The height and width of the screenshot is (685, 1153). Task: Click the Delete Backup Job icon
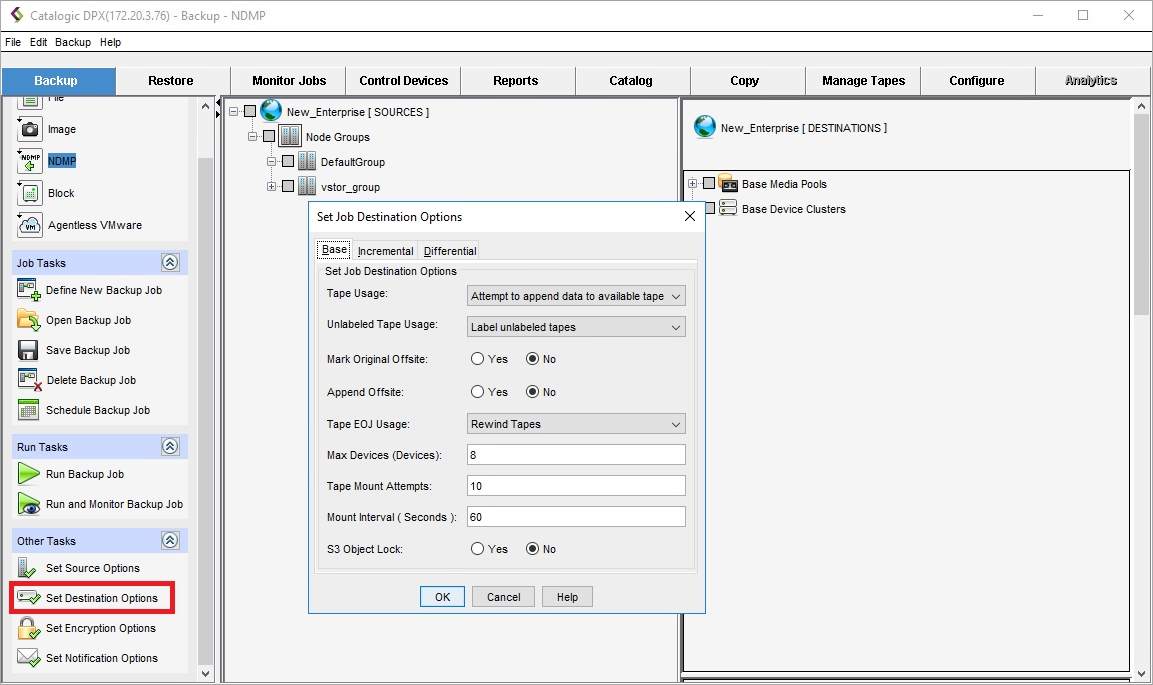pyautogui.click(x=29, y=380)
